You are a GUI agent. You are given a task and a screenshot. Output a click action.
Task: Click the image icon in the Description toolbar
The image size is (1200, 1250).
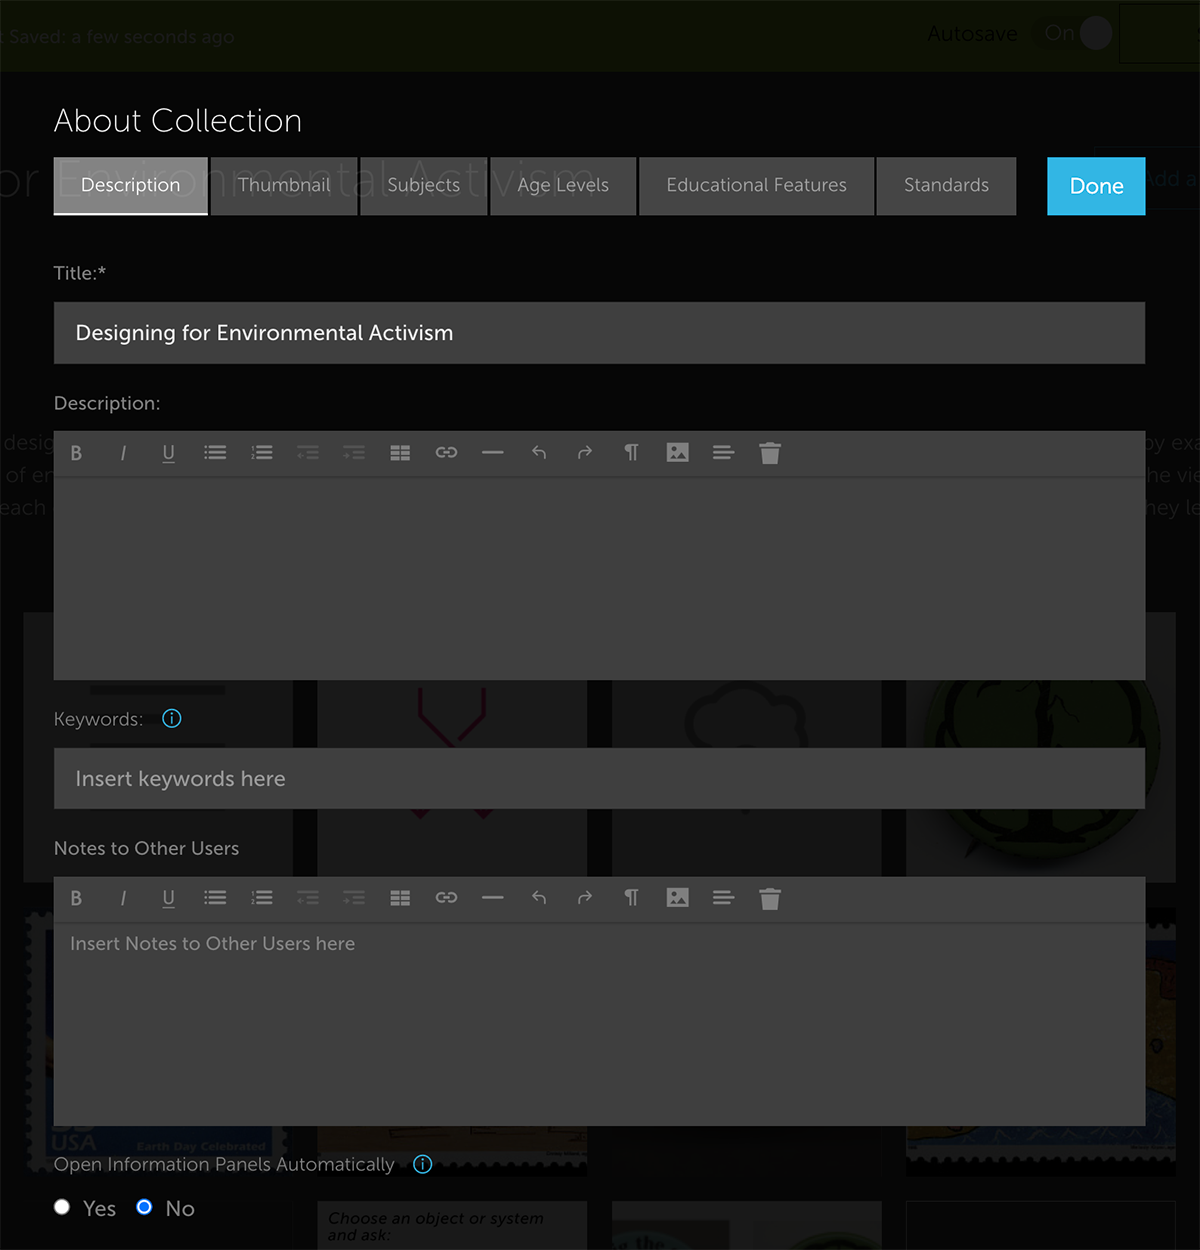point(677,453)
